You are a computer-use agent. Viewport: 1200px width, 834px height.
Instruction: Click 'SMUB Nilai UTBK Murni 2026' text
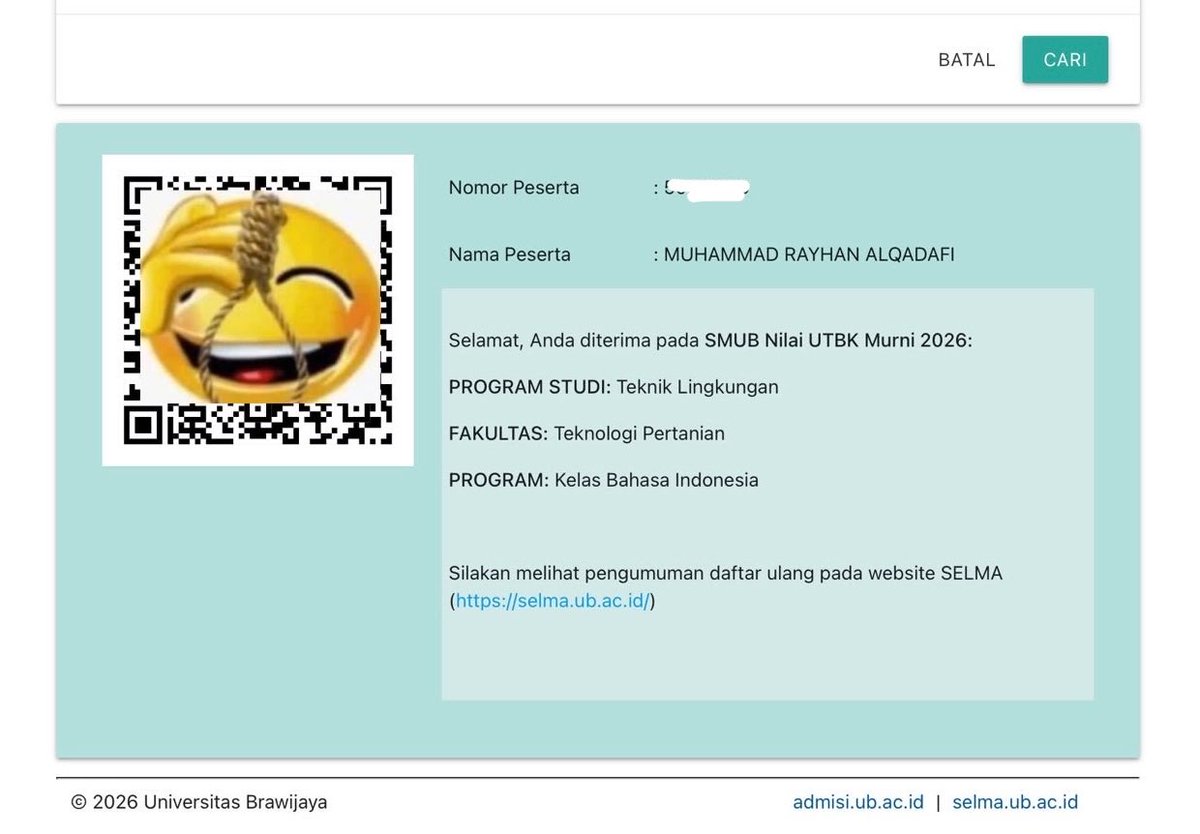coord(838,340)
